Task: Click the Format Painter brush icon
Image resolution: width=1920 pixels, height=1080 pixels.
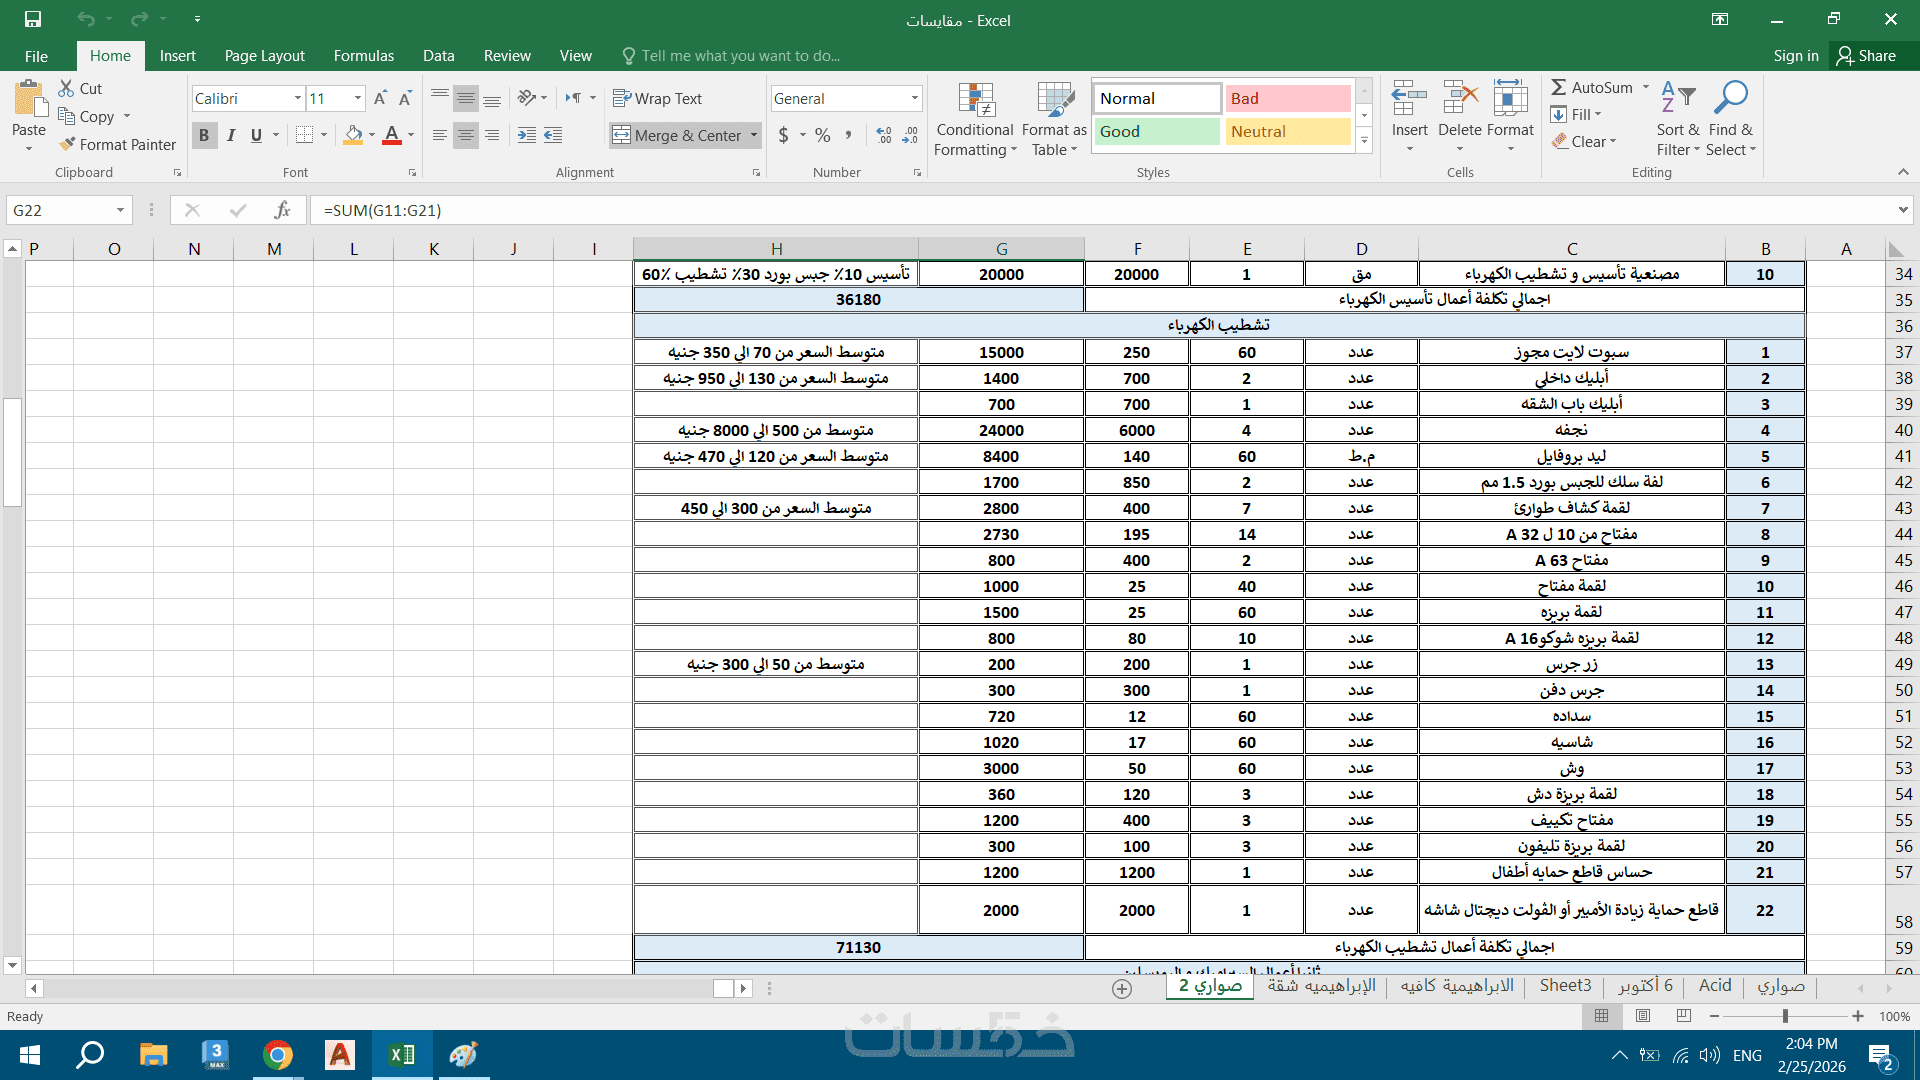Action: (67, 144)
